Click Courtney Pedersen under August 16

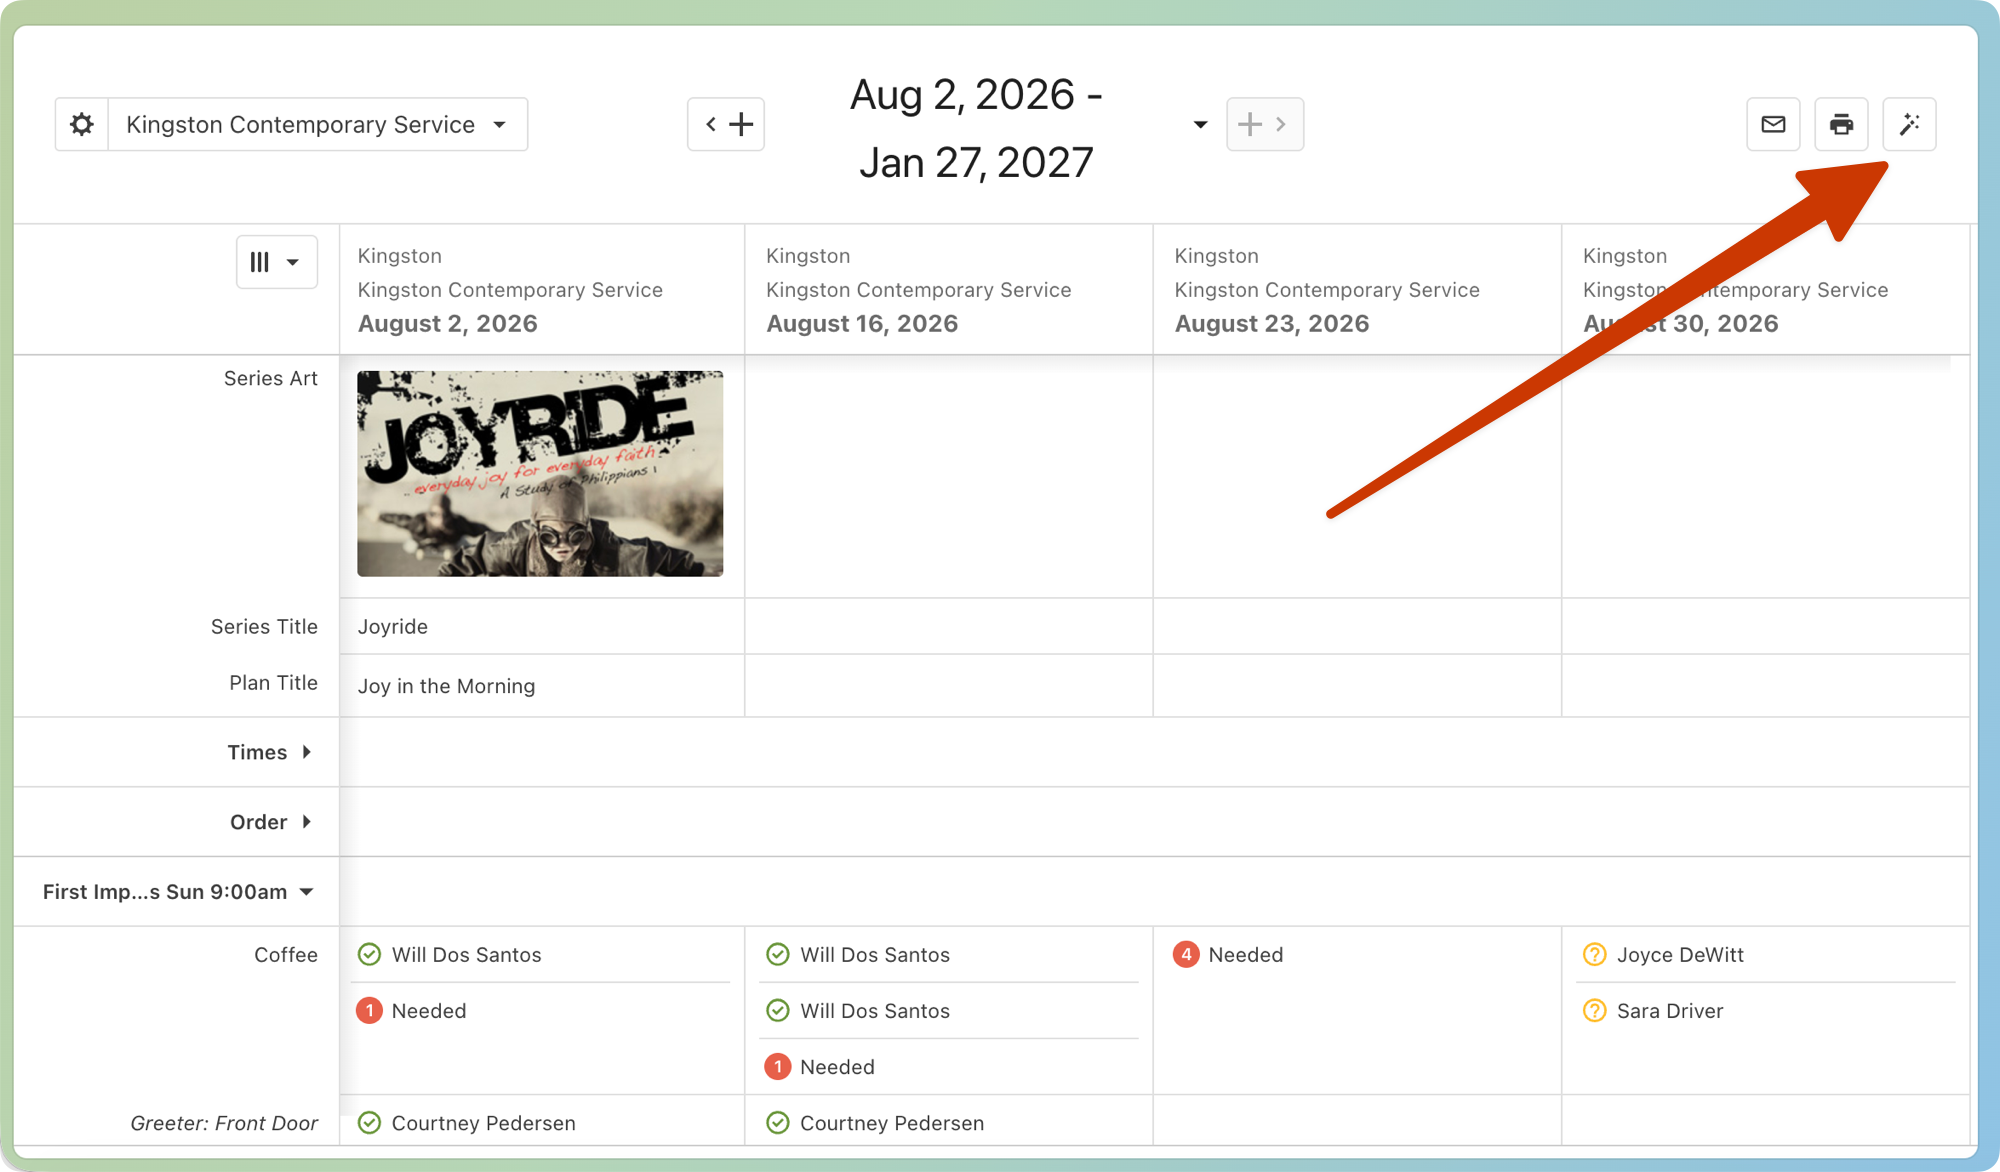(x=892, y=1123)
